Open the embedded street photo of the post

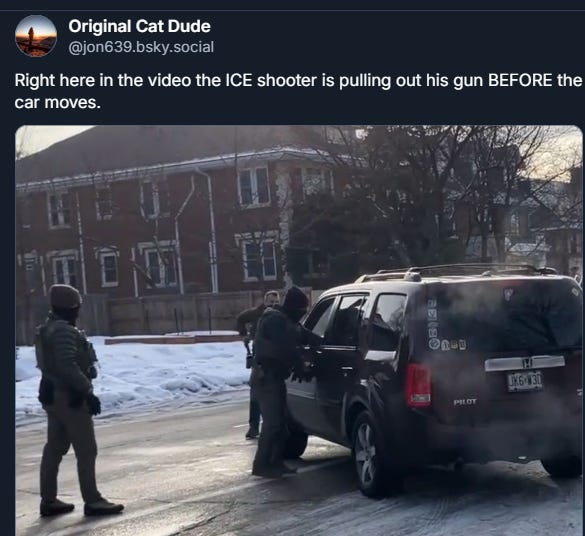pyautogui.click(x=299, y=330)
